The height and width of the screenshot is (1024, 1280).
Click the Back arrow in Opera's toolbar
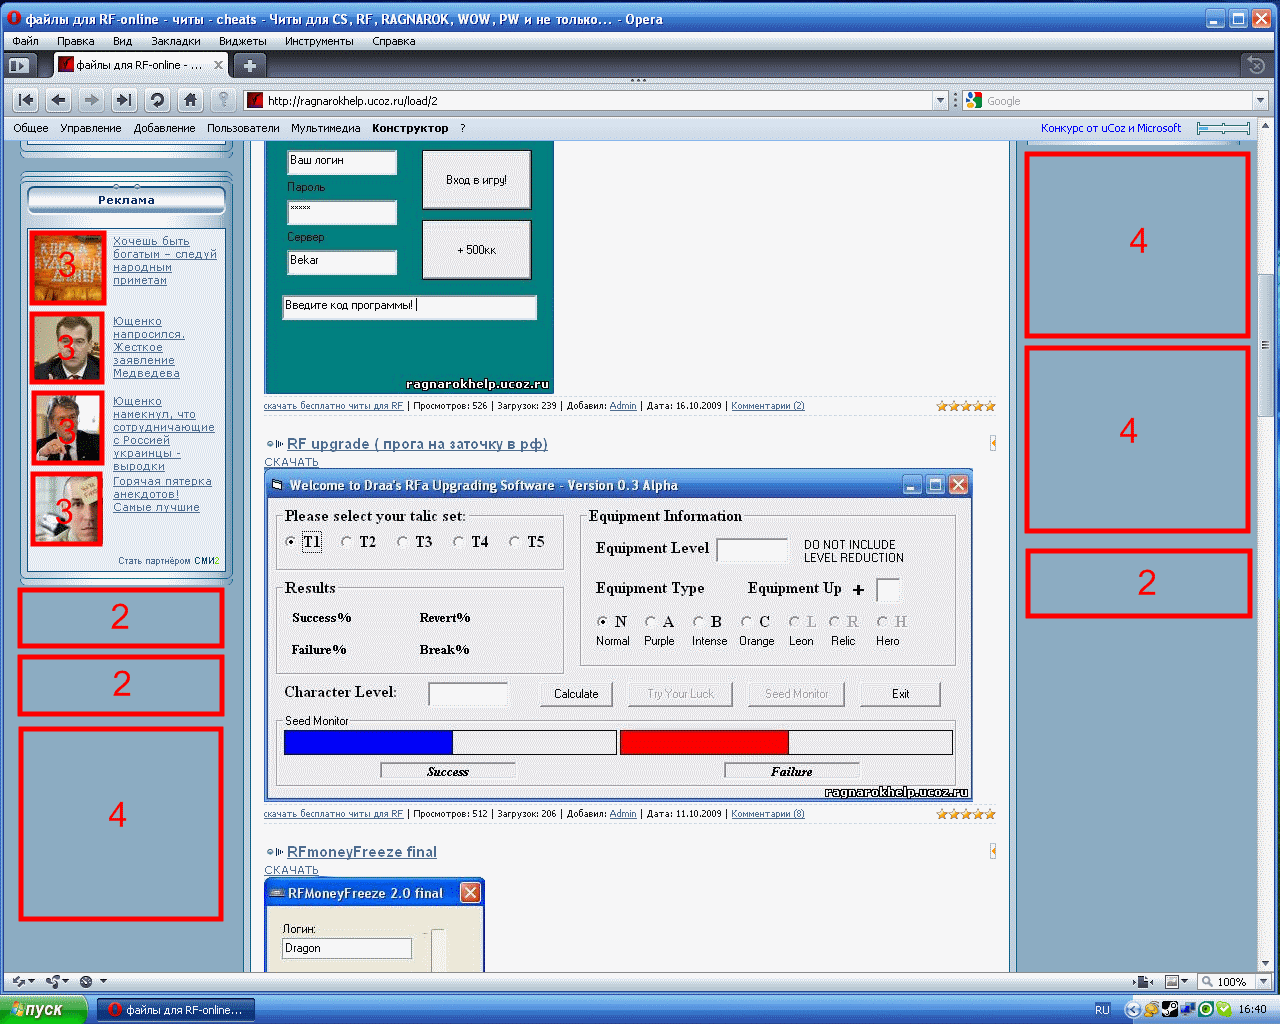pyautogui.click(x=59, y=100)
